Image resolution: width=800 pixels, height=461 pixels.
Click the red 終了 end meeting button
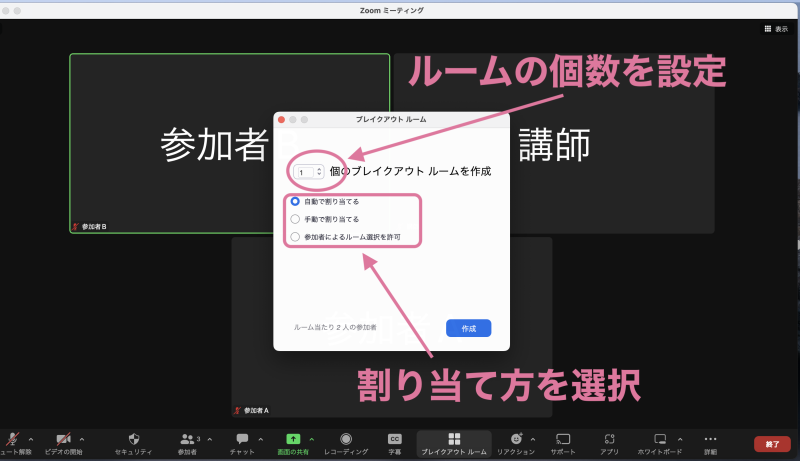click(772, 444)
